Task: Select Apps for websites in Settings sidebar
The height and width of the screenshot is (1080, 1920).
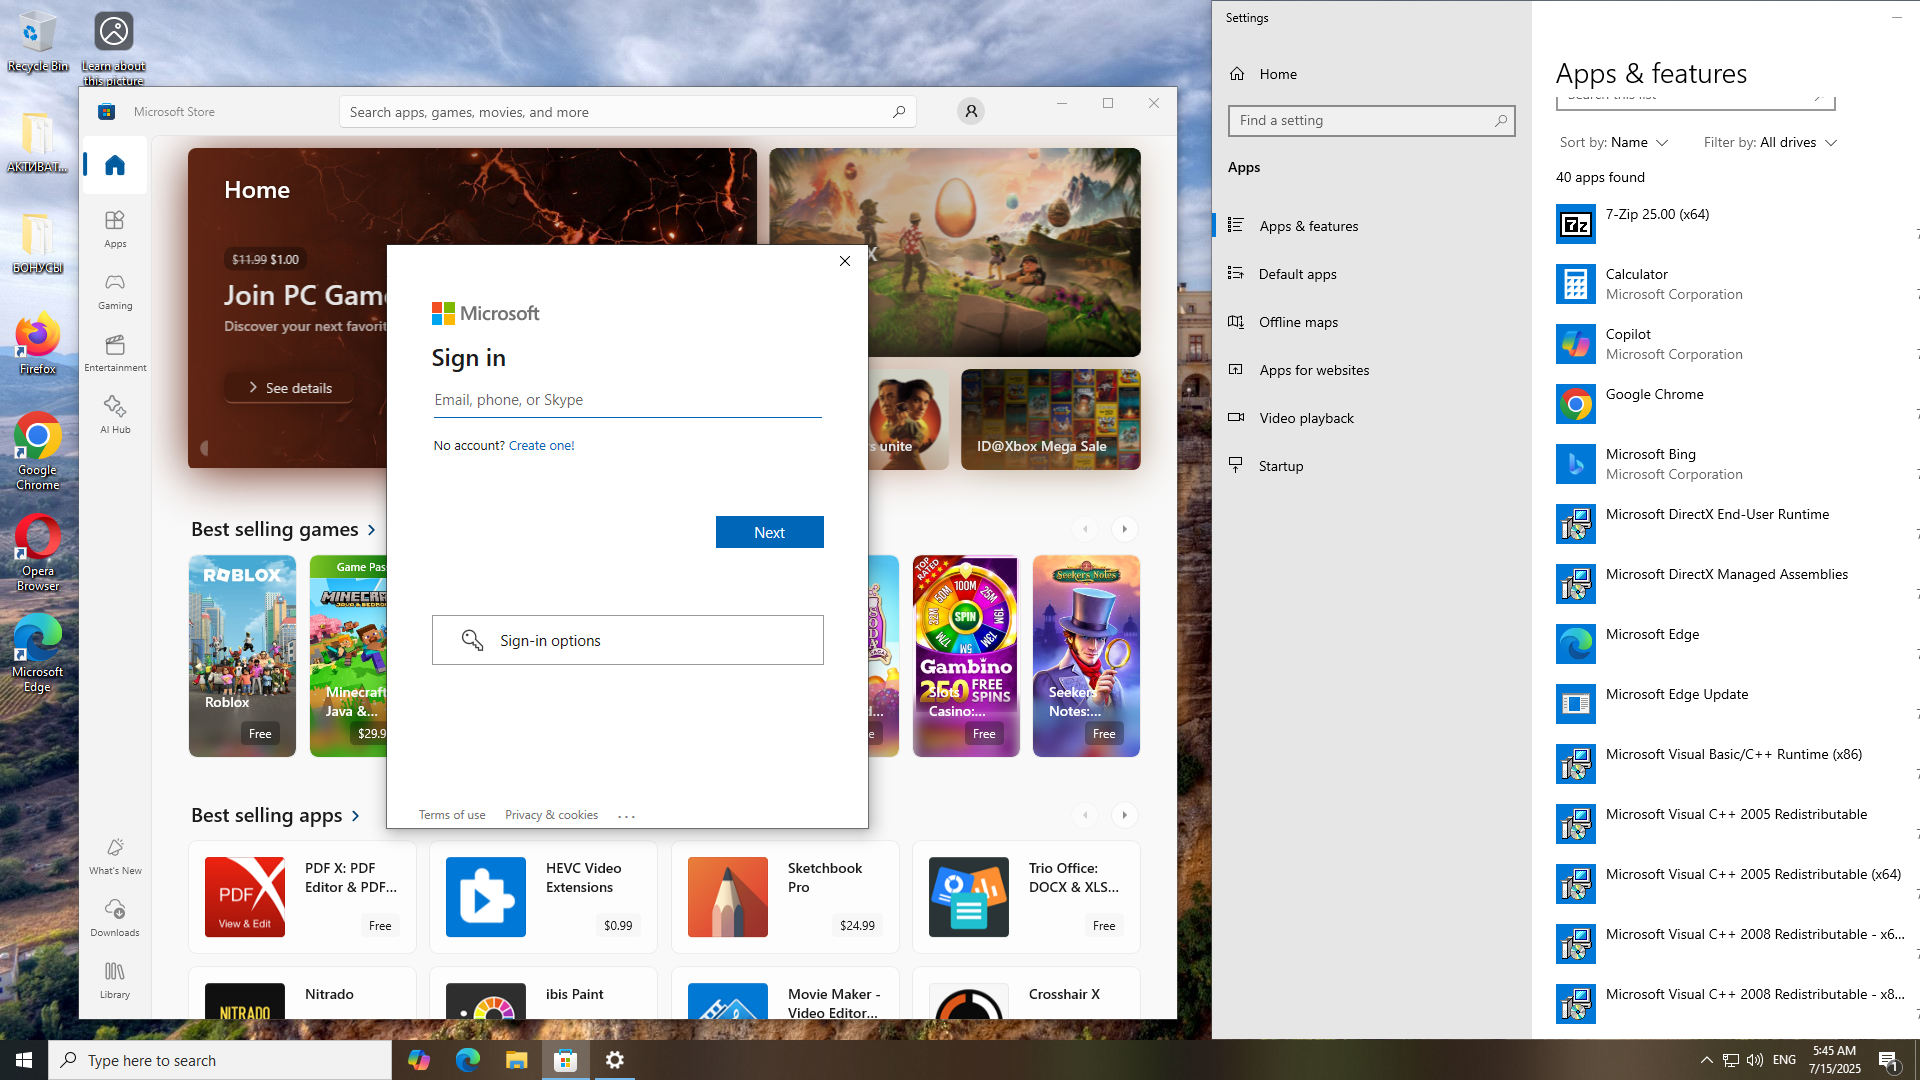Action: point(1371,370)
